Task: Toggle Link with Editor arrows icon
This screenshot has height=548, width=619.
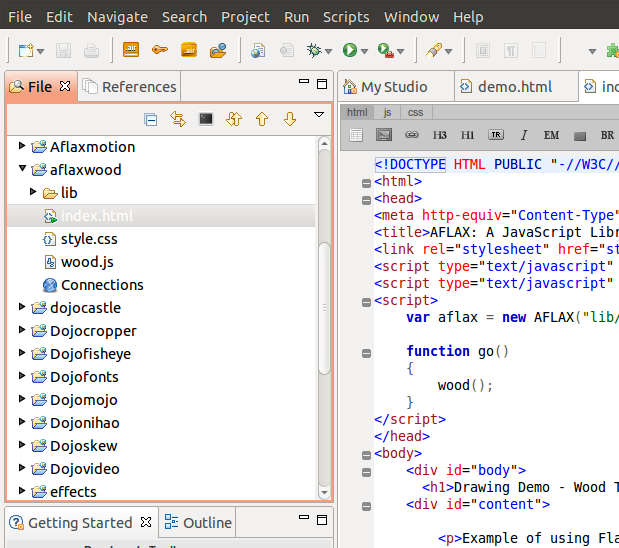Action: tap(178, 119)
